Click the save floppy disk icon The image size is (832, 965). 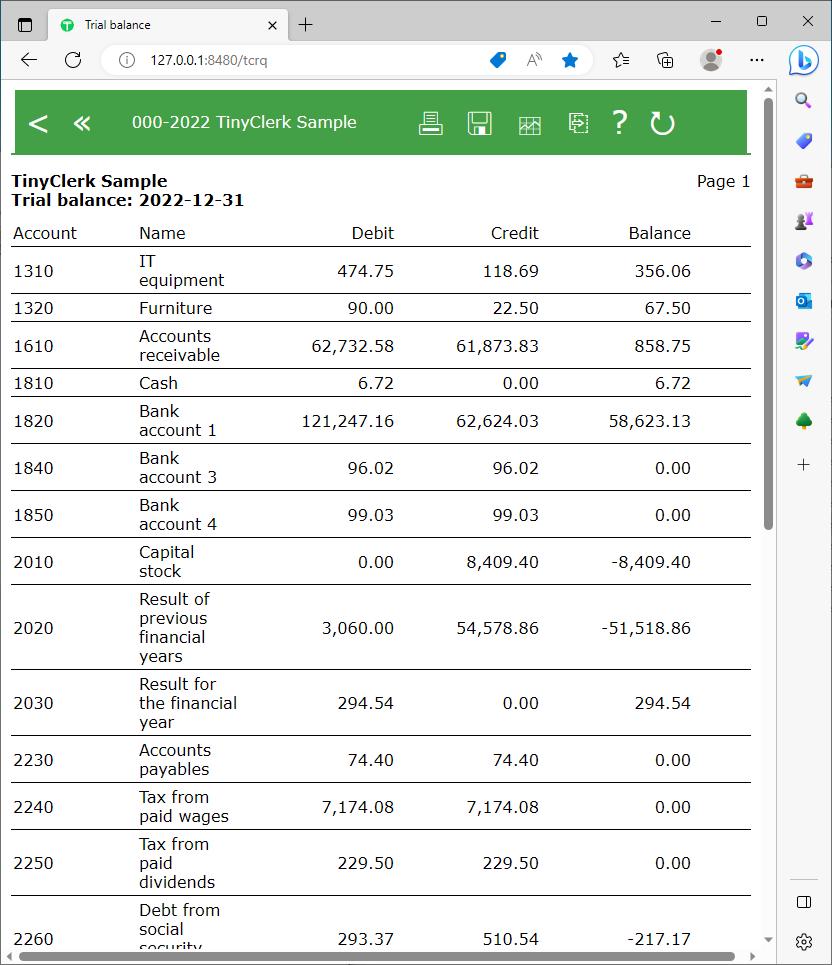point(480,123)
